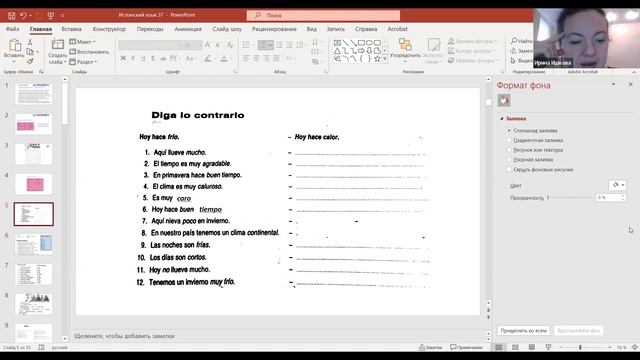This screenshot has width=640, height=360.
Task: Switch to Reading view icon in status bar
Action: click(x=531, y=347)
